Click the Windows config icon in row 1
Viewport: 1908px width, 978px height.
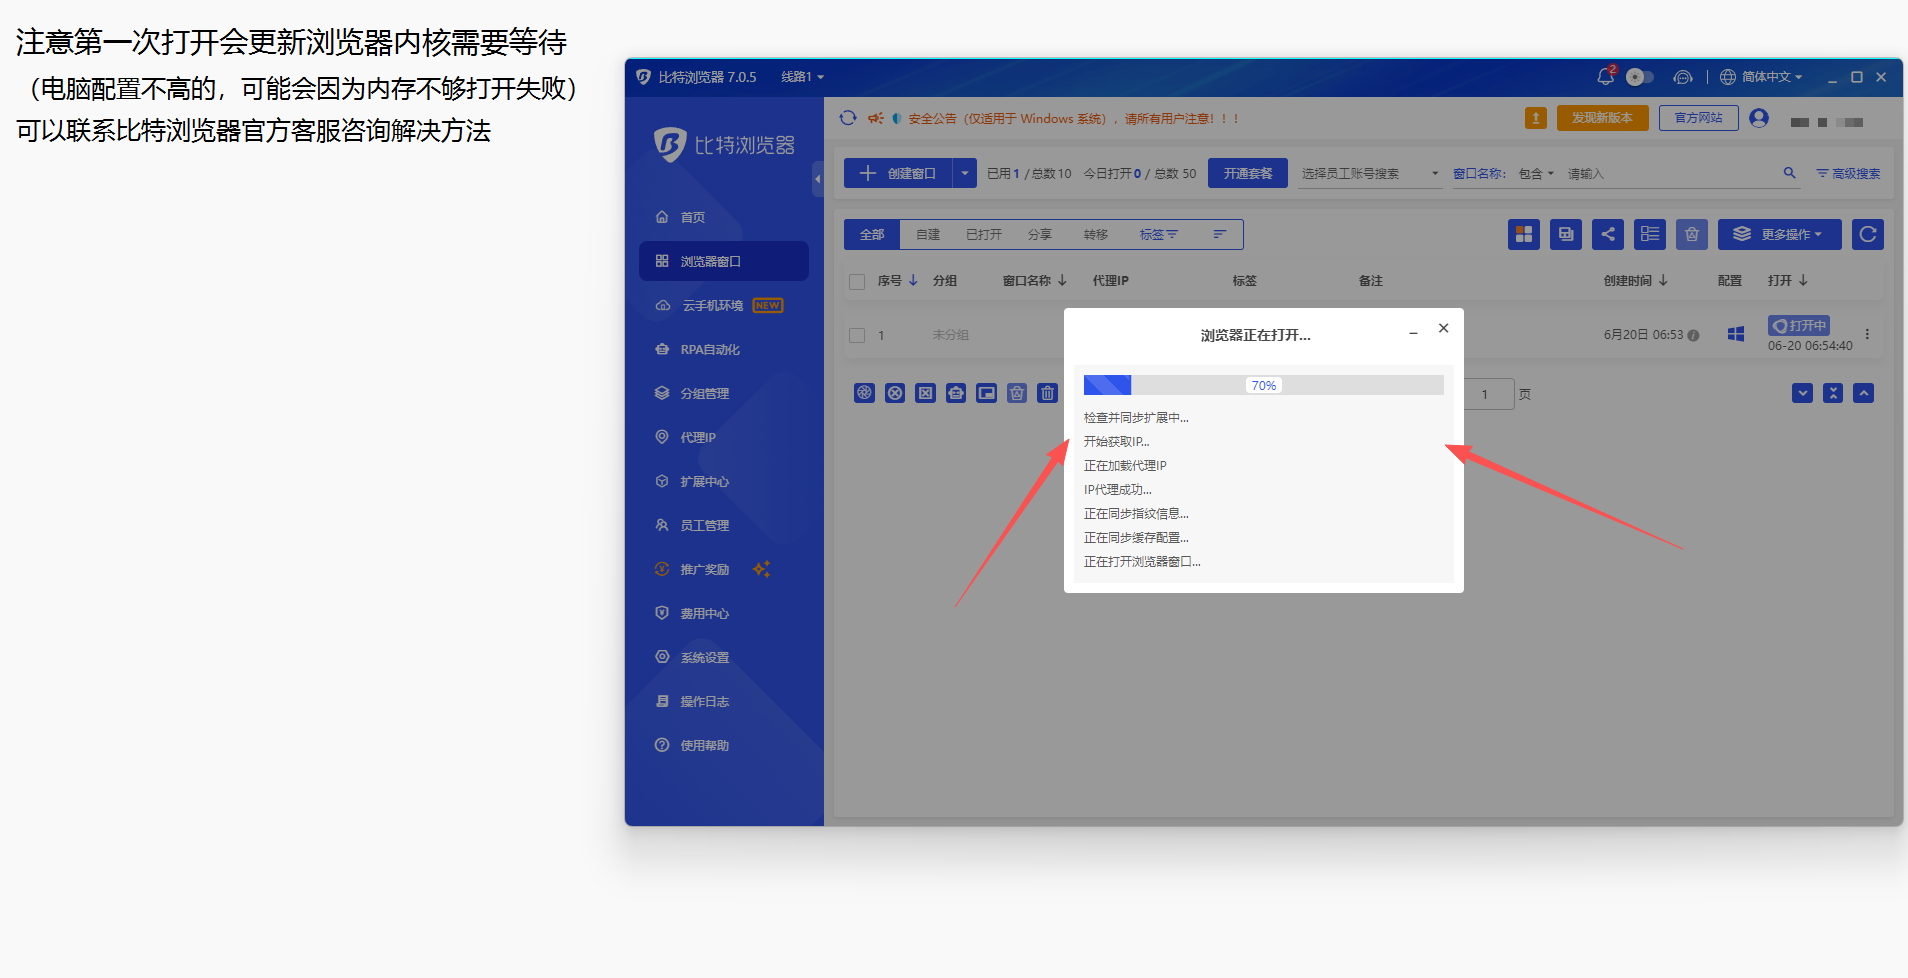(1736, 334)
